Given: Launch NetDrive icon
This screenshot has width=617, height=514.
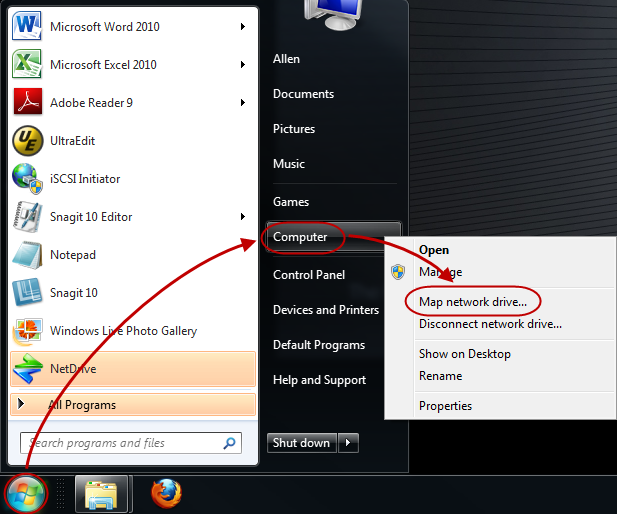Looking at the screenshot, I should (x=28, y=369).
